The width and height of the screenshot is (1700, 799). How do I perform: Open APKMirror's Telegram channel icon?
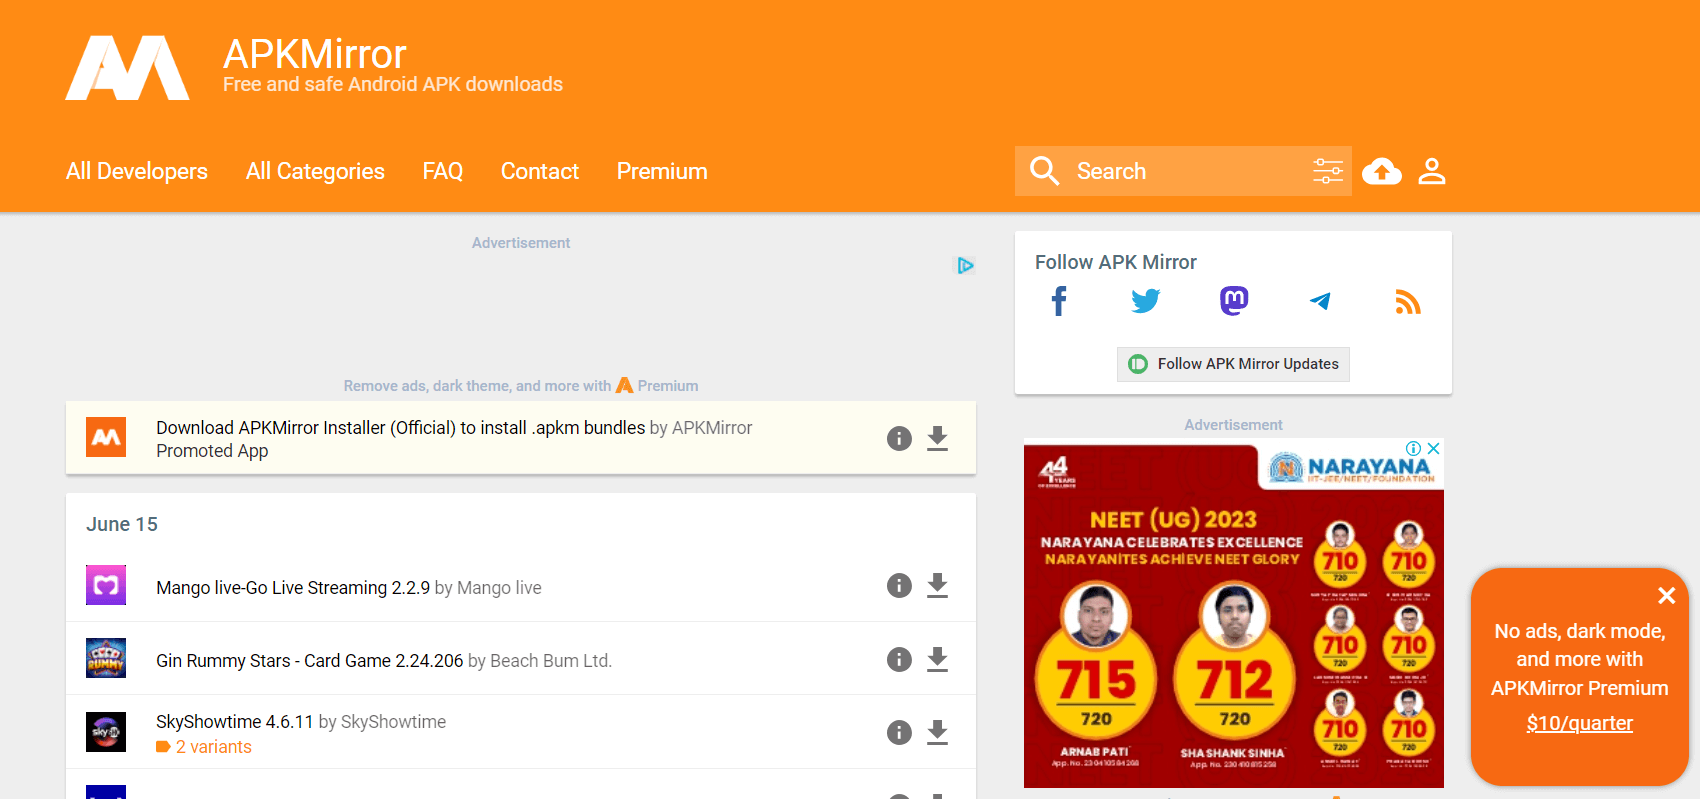click(x=1320, y=301)
